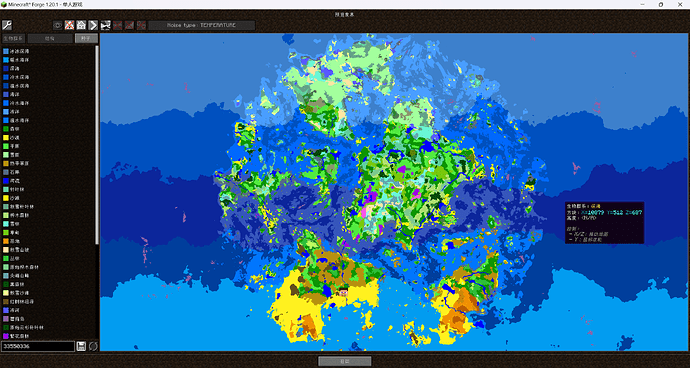Image resolution: width=690 pixels, height=368 pixels.
Task: Select the 原始桦木森林 biome row
Action: [48, 267]
